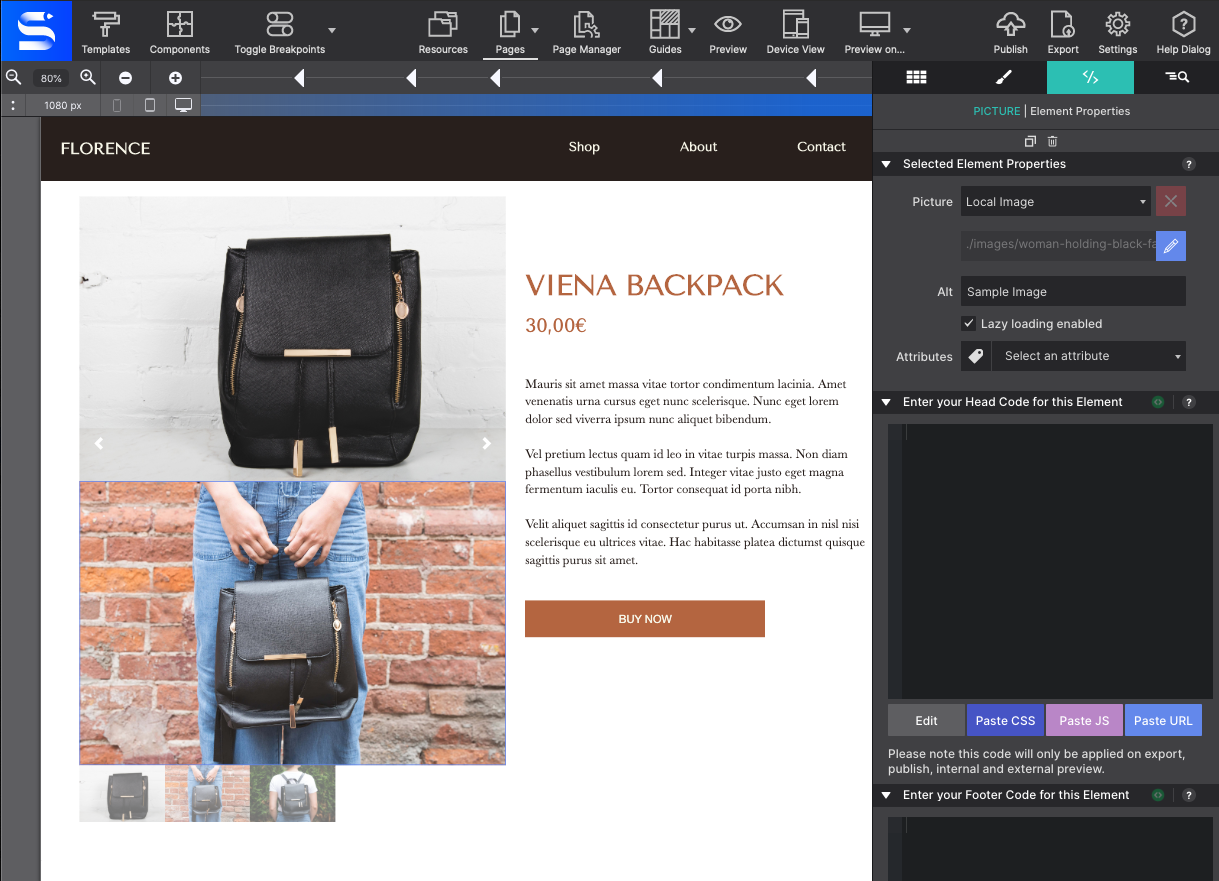This screenshot has height=881, width=1219.
Task: Open the Components panel
Action: (179, 32)
